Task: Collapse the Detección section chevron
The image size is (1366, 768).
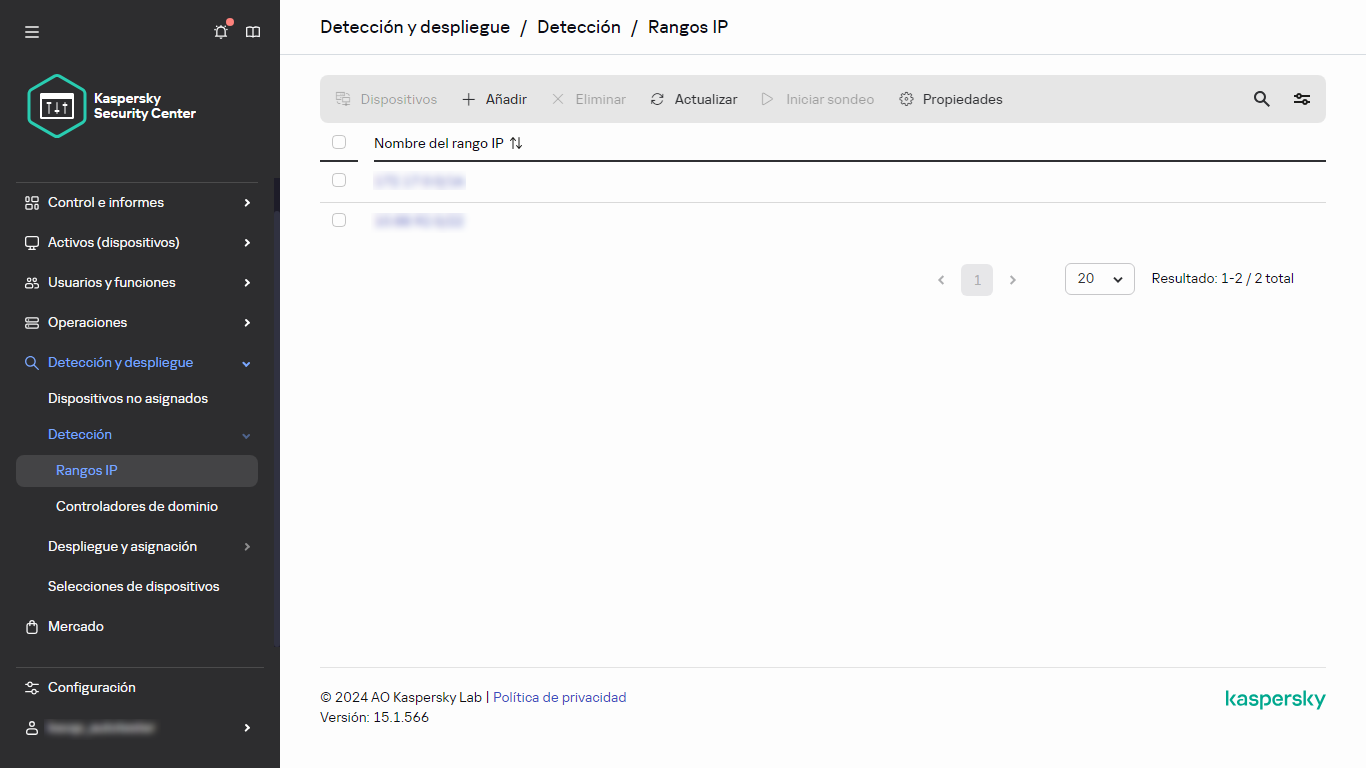Action: tap(246, 434)
